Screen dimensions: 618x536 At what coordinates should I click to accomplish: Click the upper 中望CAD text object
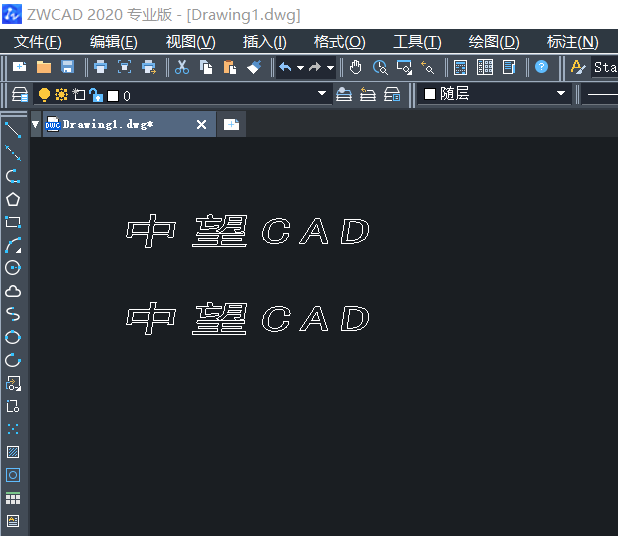tap(248, 232)
